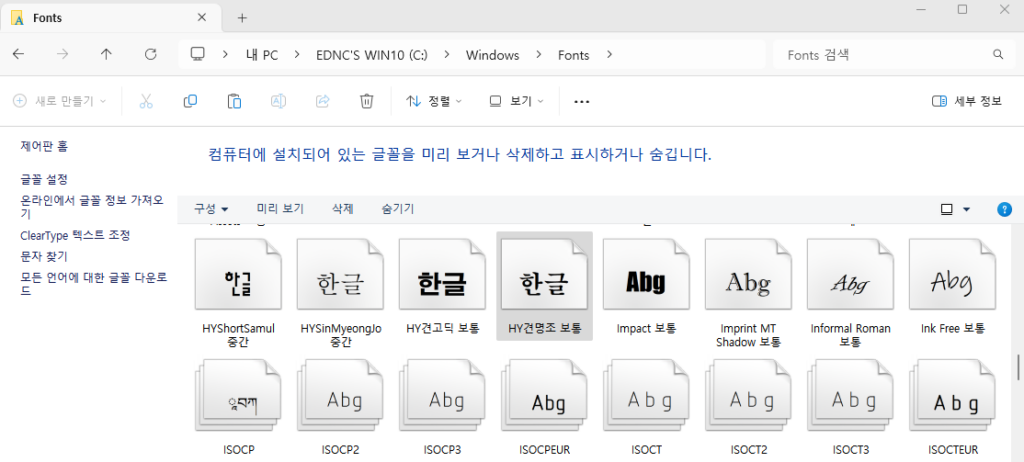Select the ISOCP2 font family
The height and width of the screenshot is (462, 1024).
pyautogui.click(x=340, y=405)
